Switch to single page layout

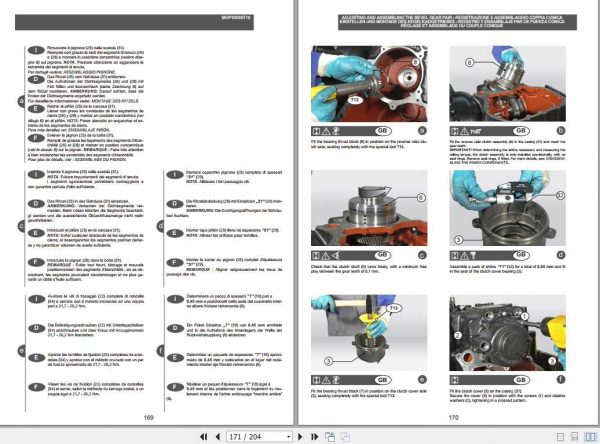pyautogui.click(x=561, y=437)
